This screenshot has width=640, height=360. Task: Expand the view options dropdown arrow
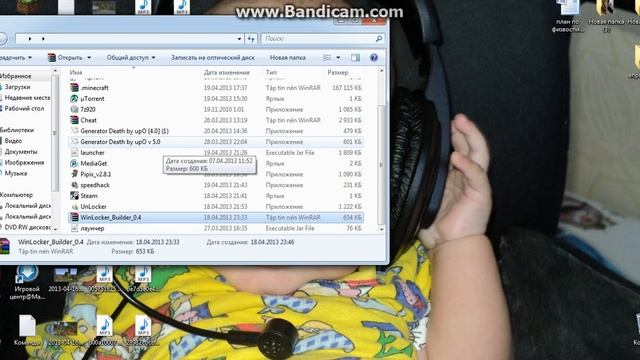(338, 58)
